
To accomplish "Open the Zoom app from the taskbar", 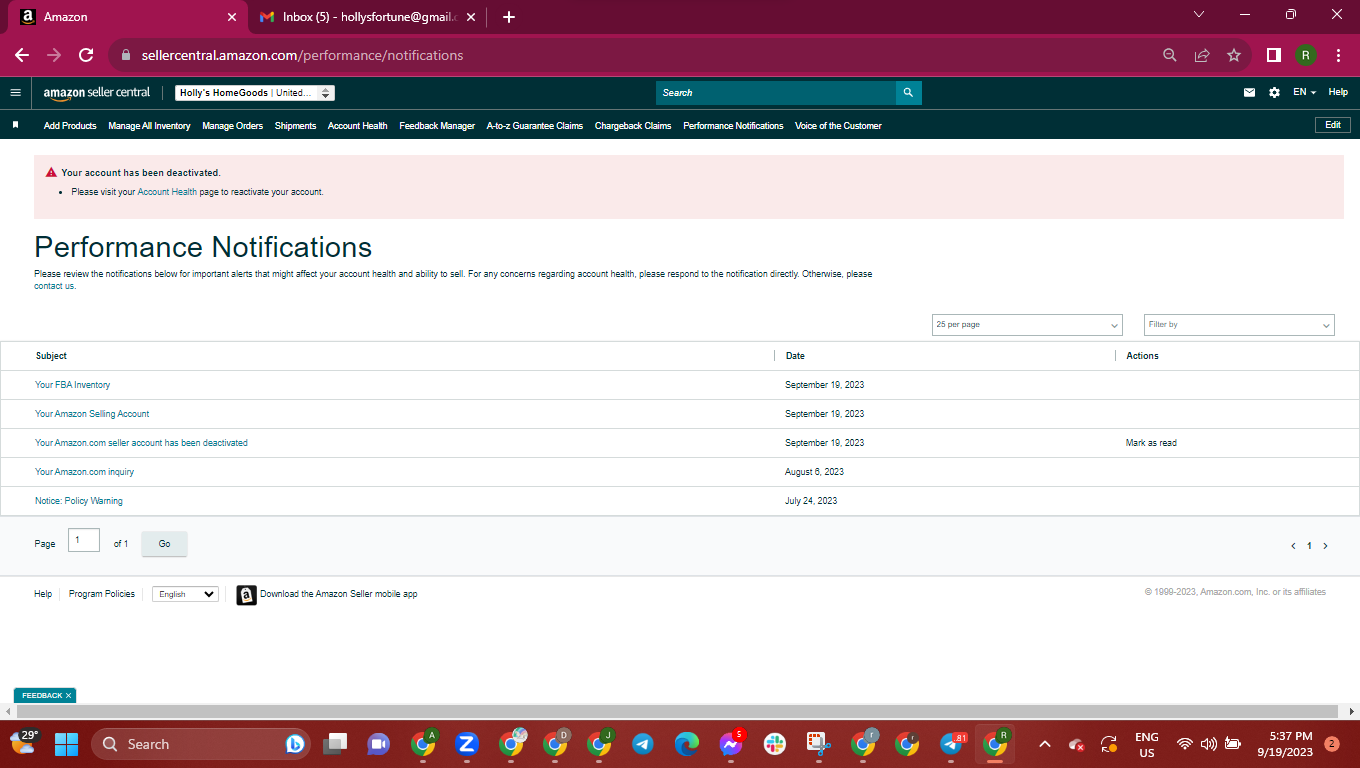I will coord(466,744).
